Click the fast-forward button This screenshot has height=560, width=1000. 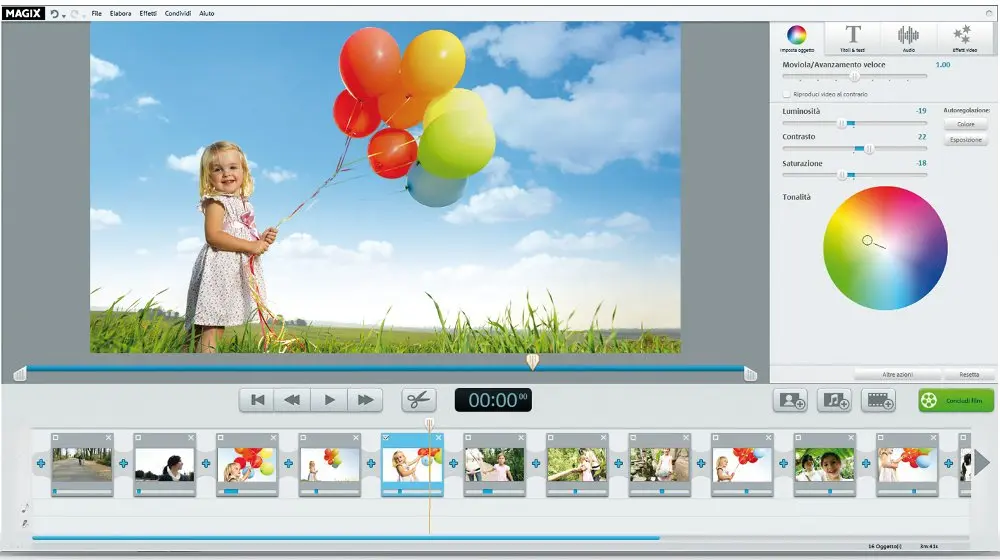click(365, 400)
